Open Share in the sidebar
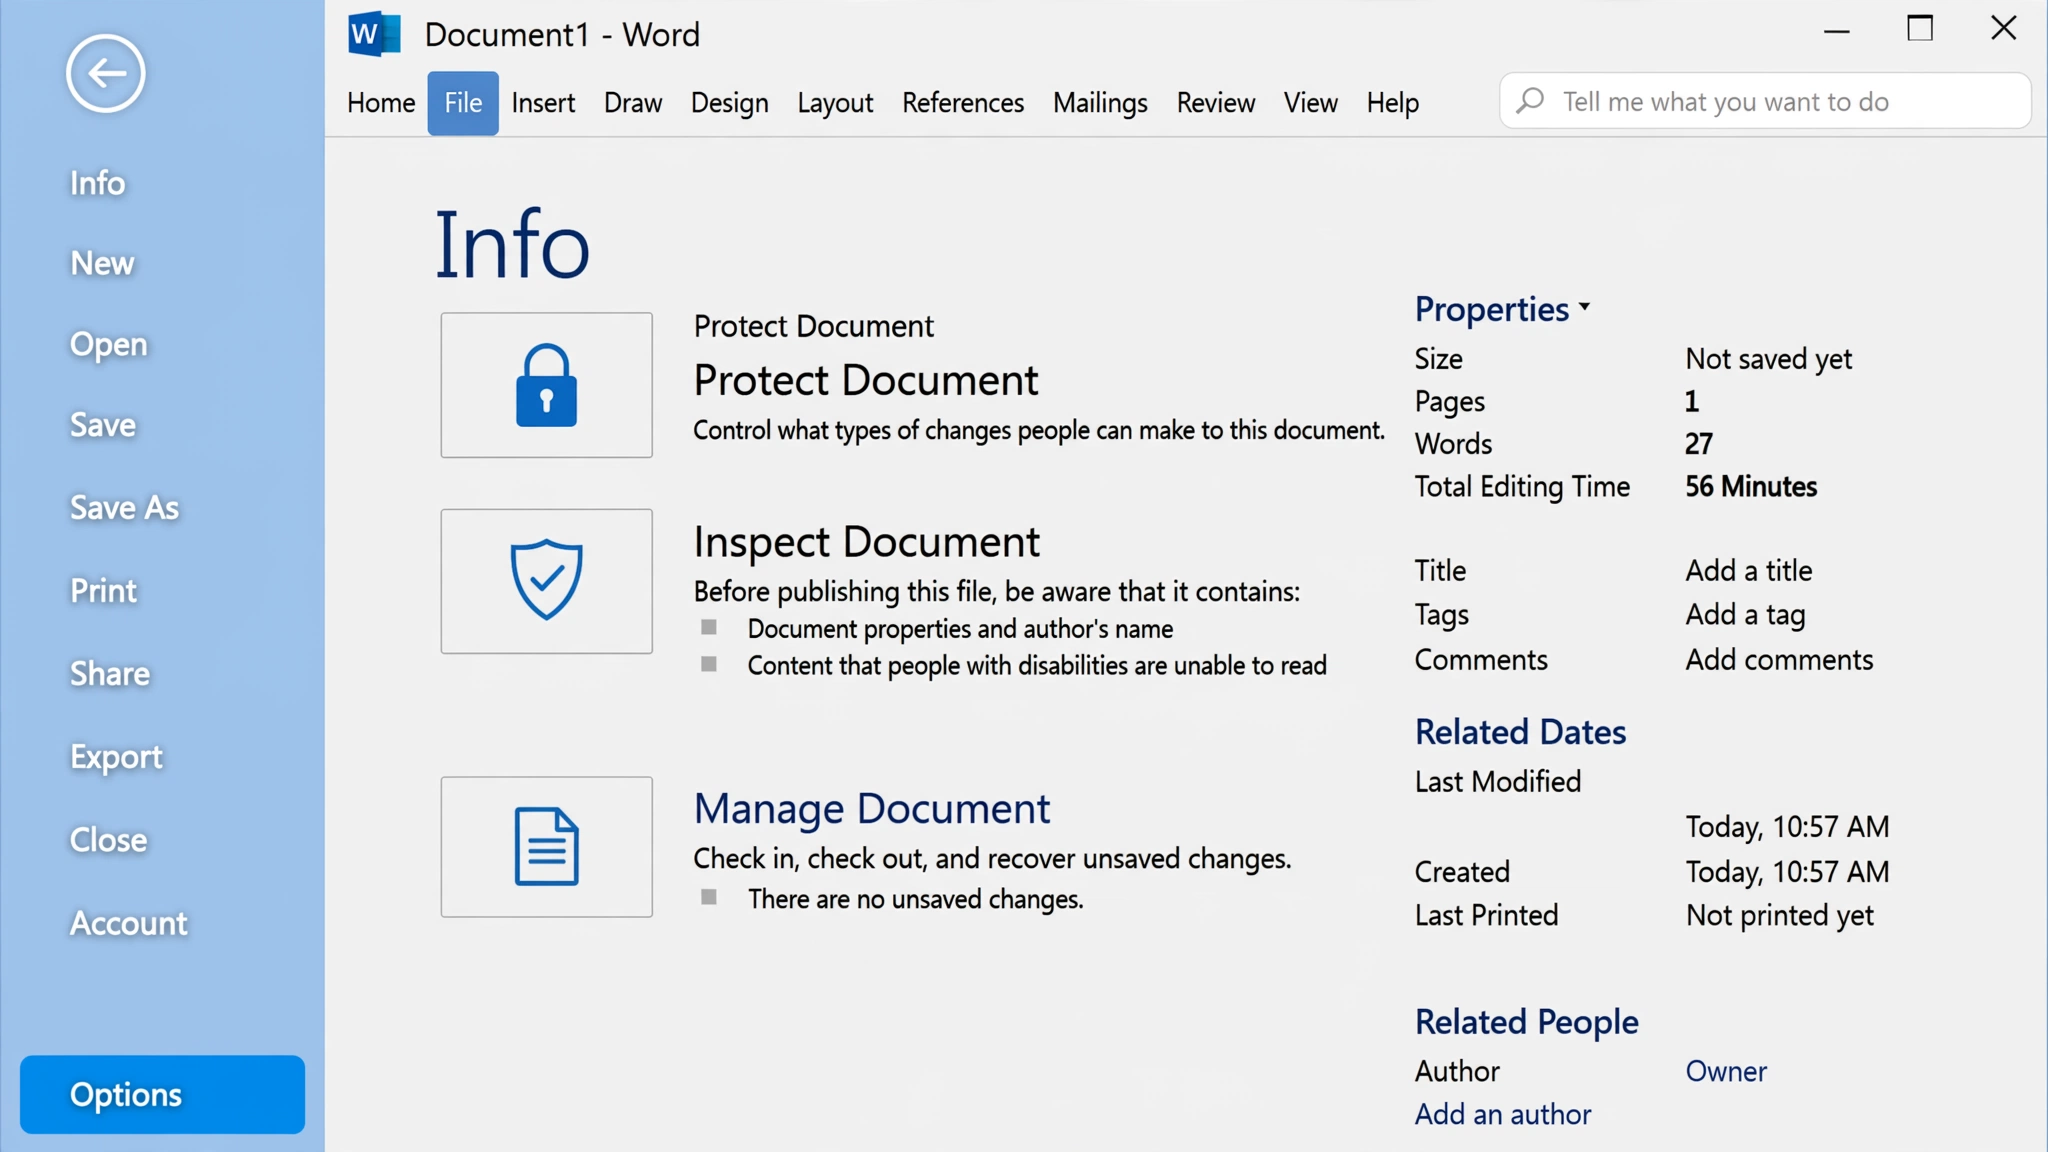Image resolution: width=2048 pixels, height=1152 pixels. (x=110, y=674)
